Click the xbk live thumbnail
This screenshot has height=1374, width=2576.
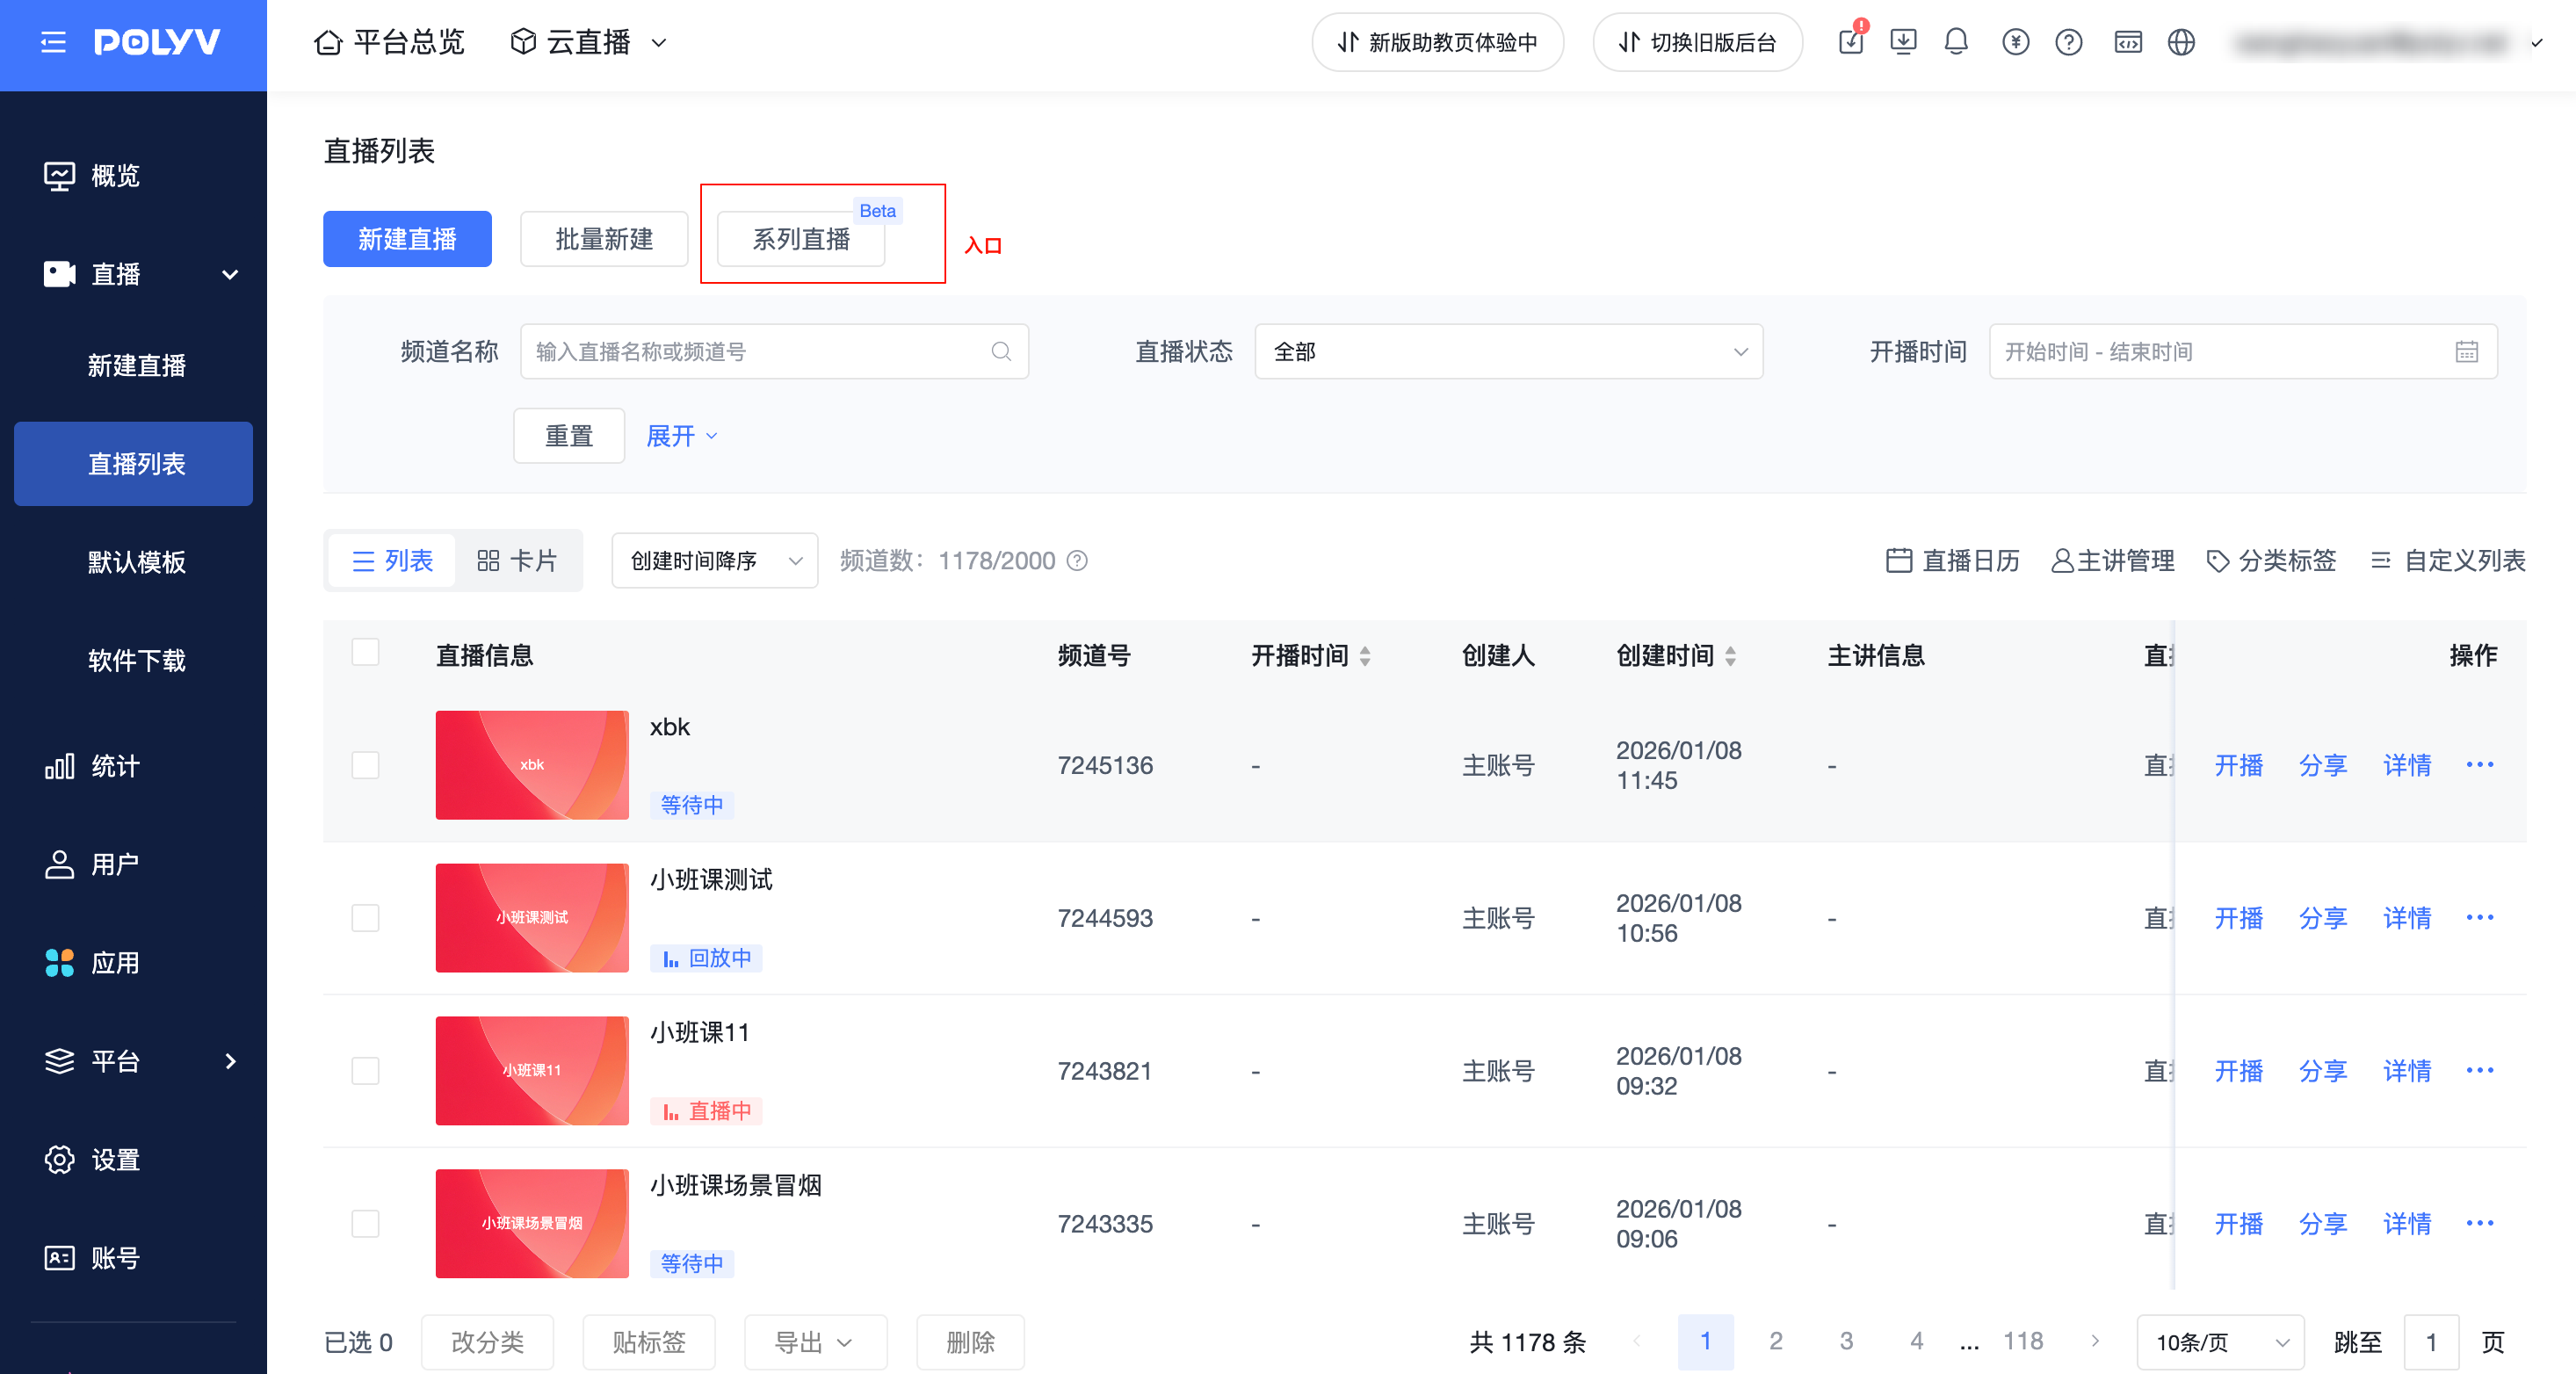[532, 765]
